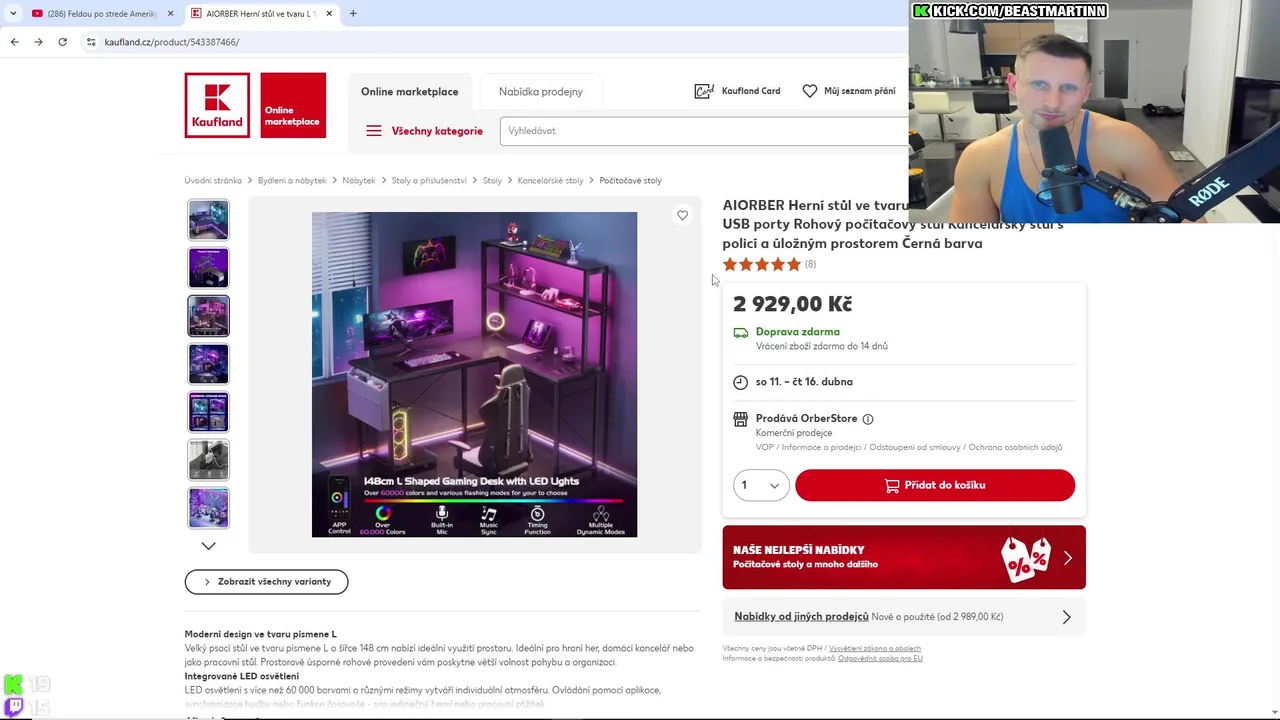This screenshot has height=720, width=1280.
Task: Go to Kancelářské stoly breadcrumb
Action: click(x=550, y=181)
